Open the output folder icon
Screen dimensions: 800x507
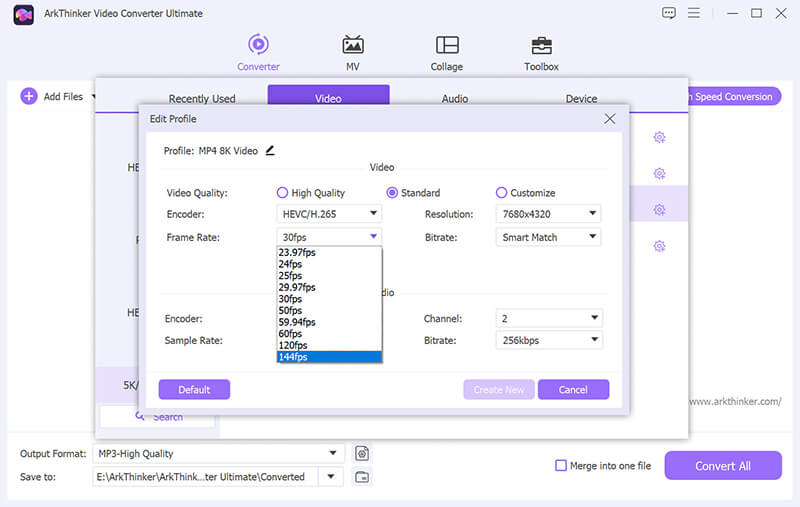(x=362, y=477)
